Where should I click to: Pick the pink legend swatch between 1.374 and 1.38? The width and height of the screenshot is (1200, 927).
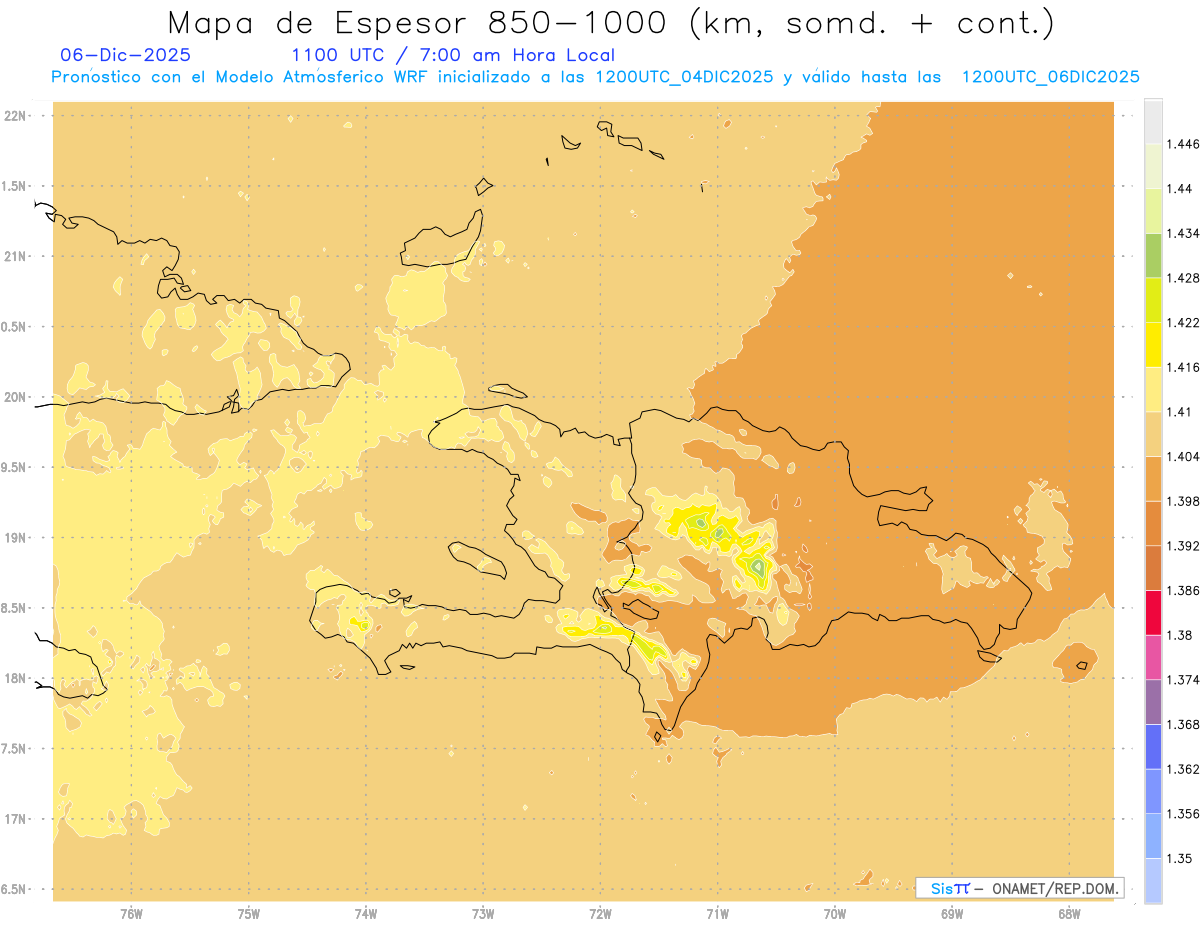pos(1153,658)
